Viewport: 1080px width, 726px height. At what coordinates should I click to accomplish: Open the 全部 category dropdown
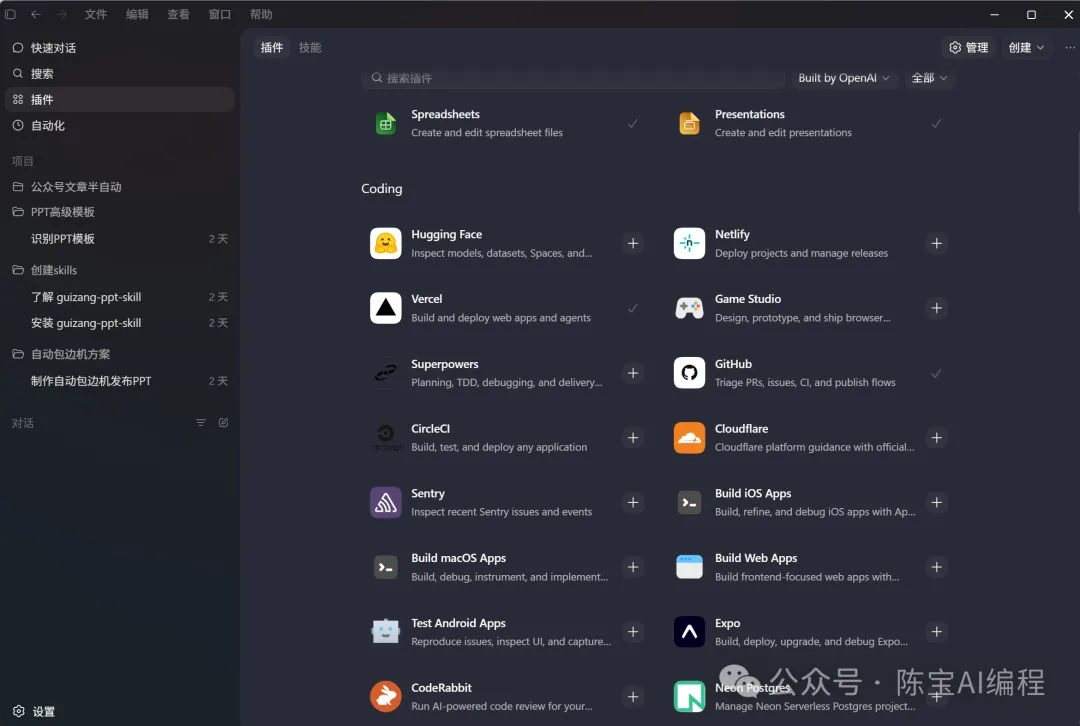point(928,78)
